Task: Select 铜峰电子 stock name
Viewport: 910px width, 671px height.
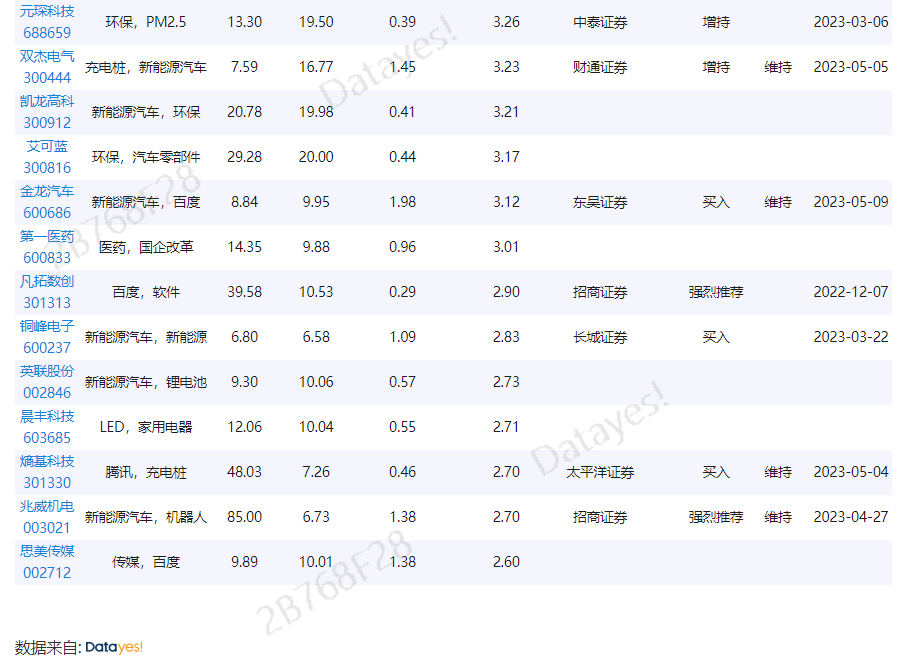Action: tap(47, 327)
